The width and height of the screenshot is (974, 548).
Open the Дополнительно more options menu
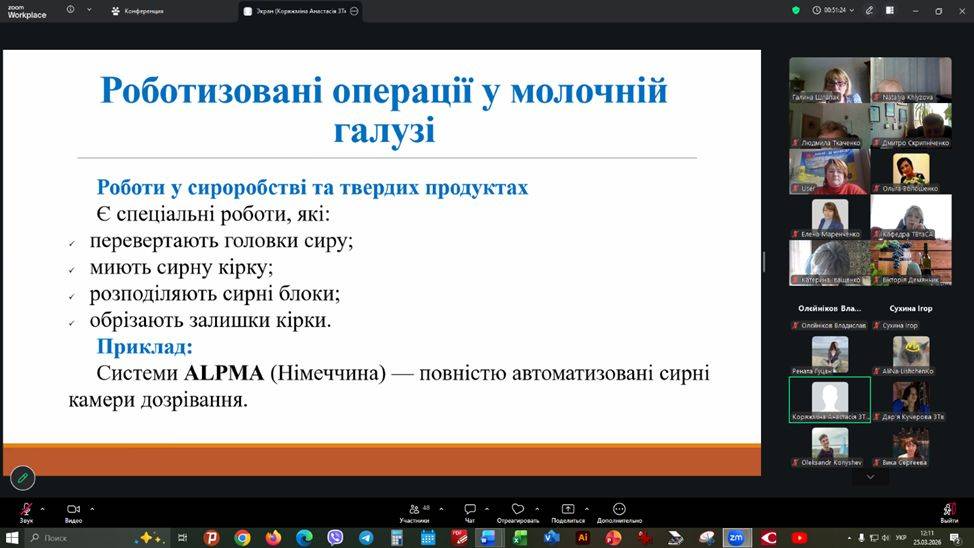pos(619,510)
